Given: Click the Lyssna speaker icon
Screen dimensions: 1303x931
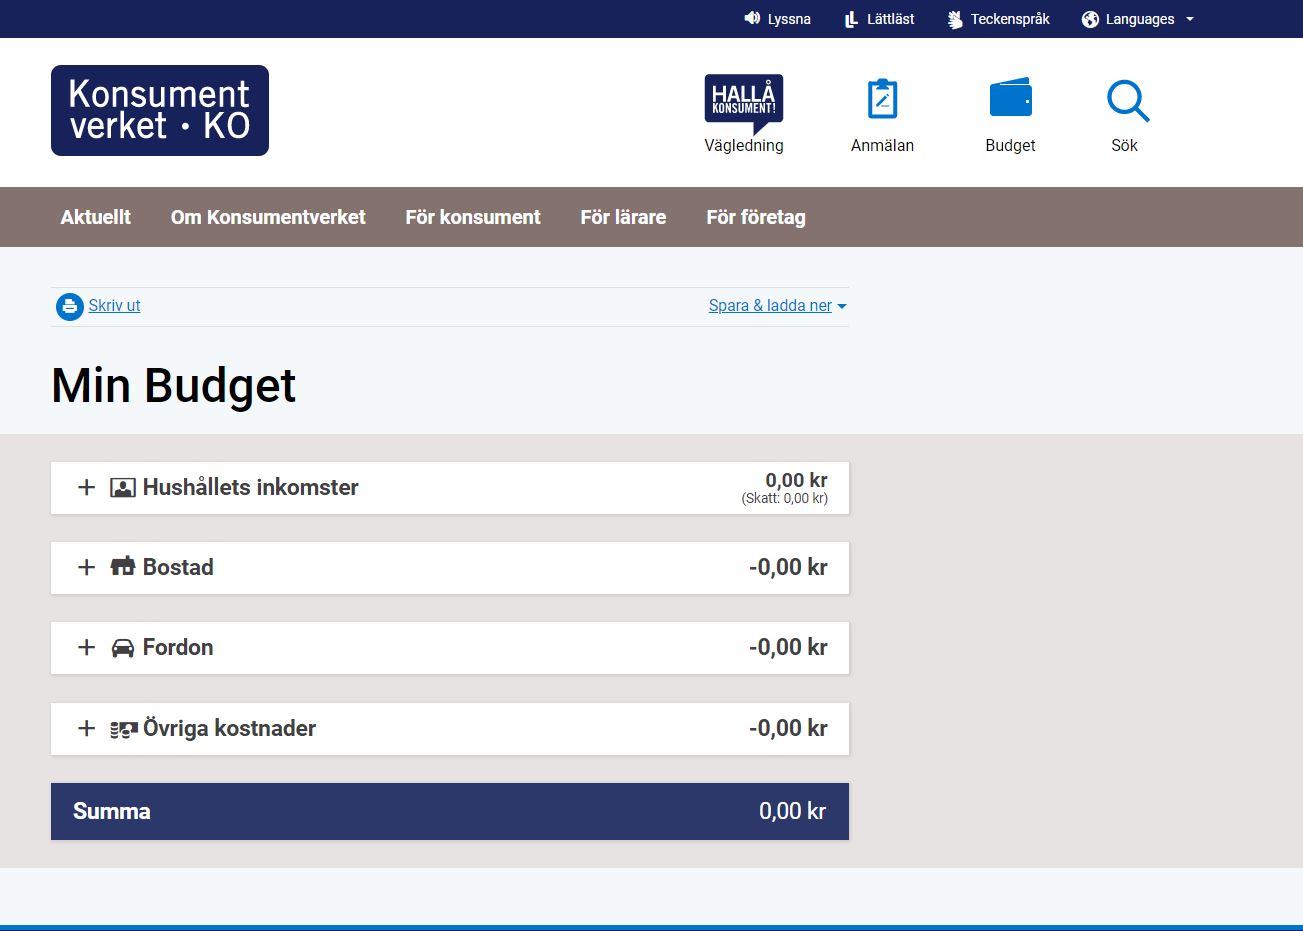Looking at the screenshot, I should [x=752, y=18].
